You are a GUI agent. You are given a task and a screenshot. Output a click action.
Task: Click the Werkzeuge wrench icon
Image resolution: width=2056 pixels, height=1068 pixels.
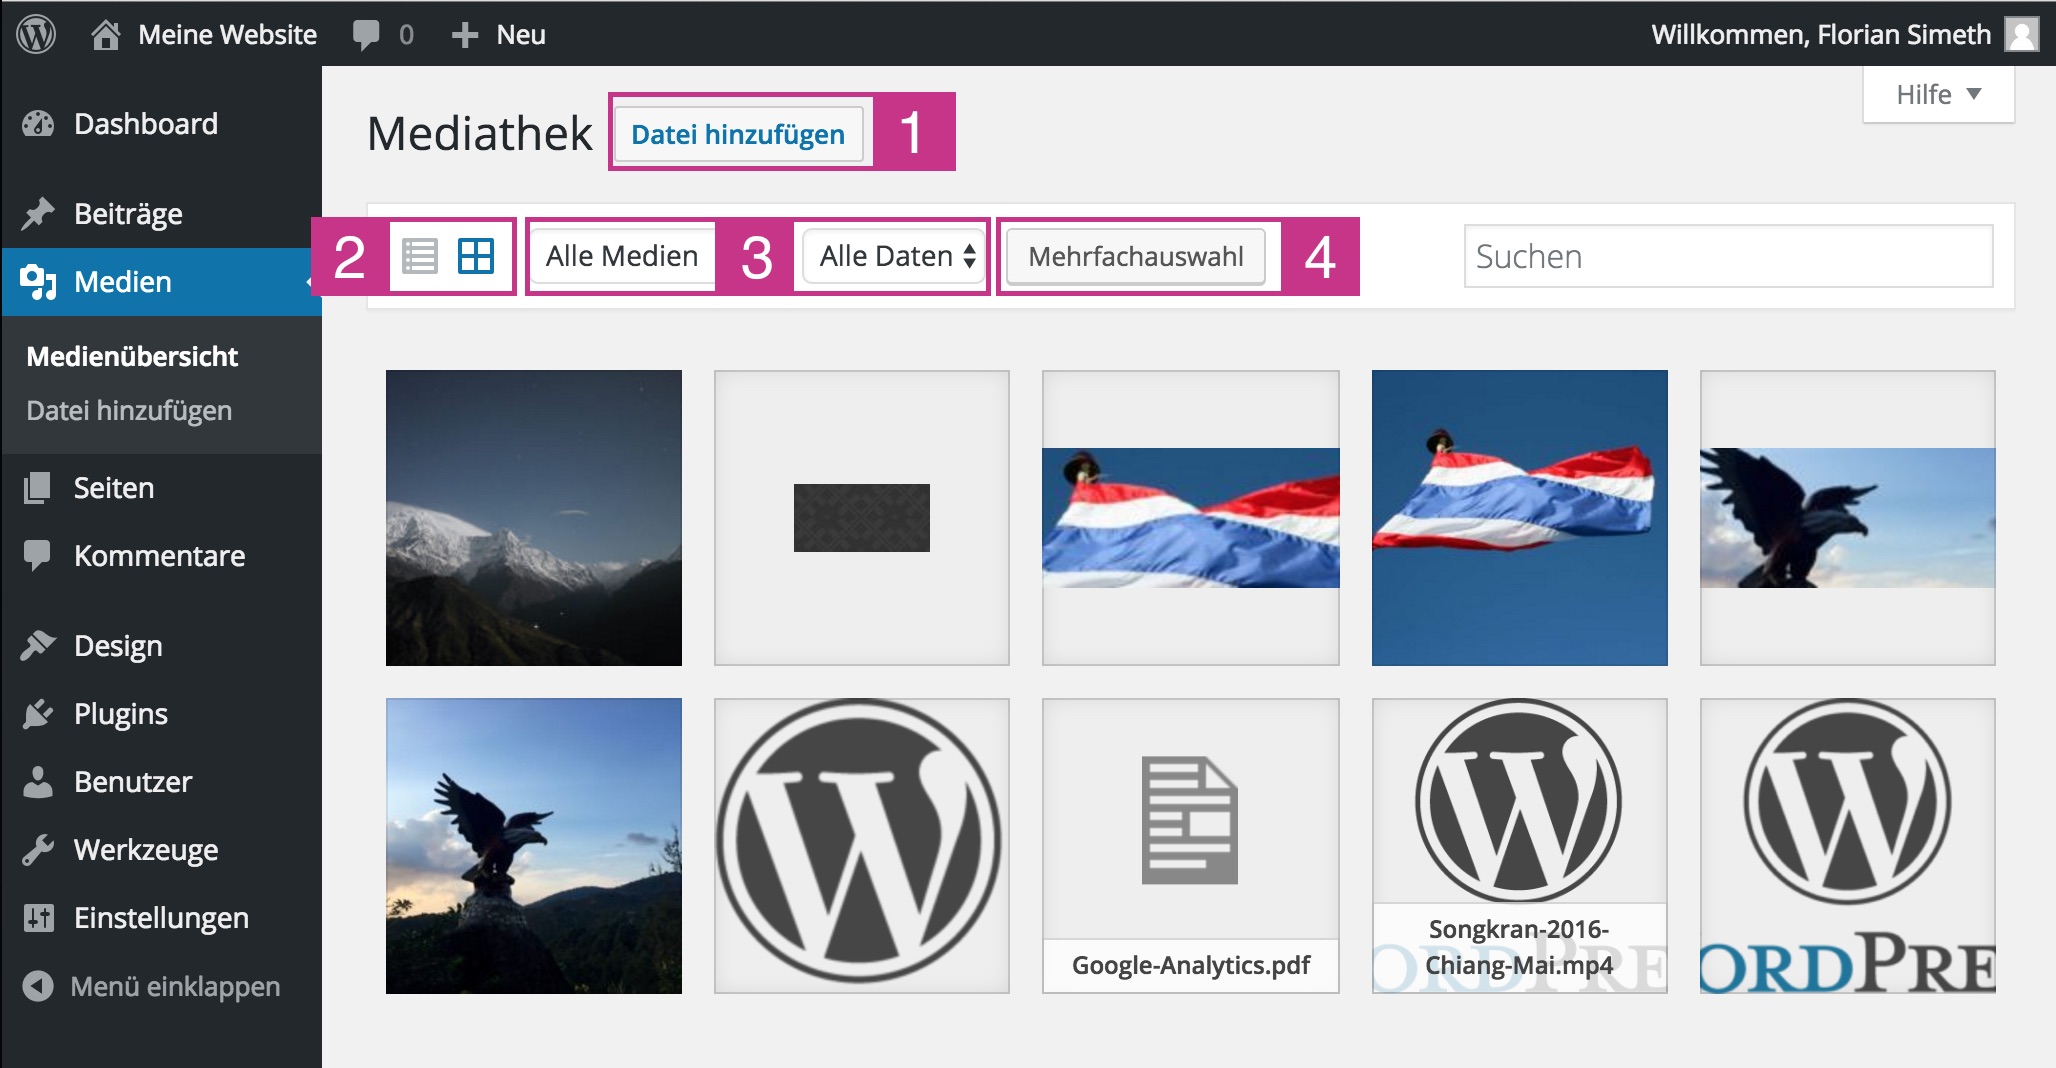(38, 850)
